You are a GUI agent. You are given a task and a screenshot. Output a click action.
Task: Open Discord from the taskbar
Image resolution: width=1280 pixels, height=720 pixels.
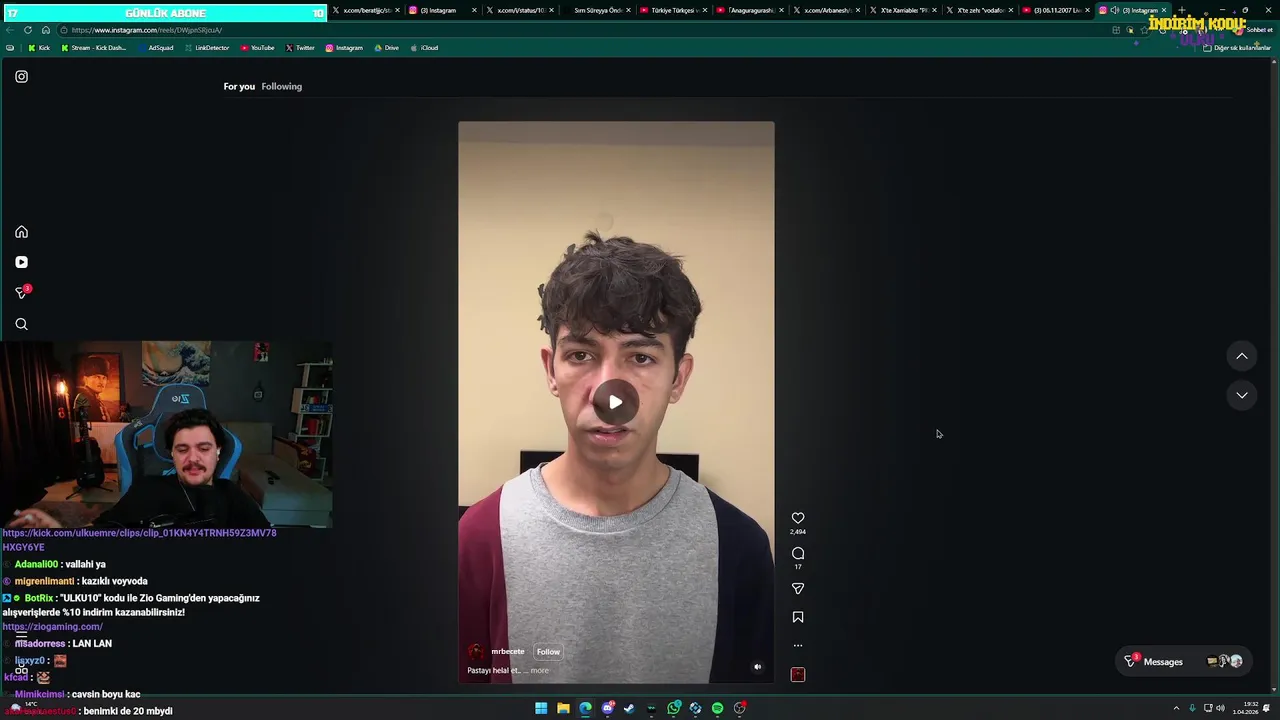click(x=607, y=708)
